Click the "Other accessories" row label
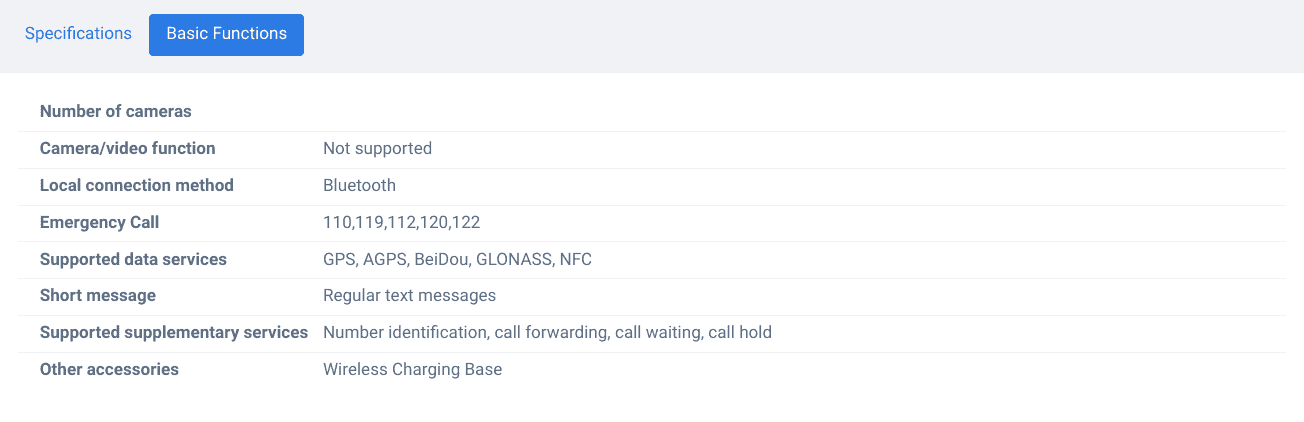Screen dimensions: 1304x422 coord(109,369)
